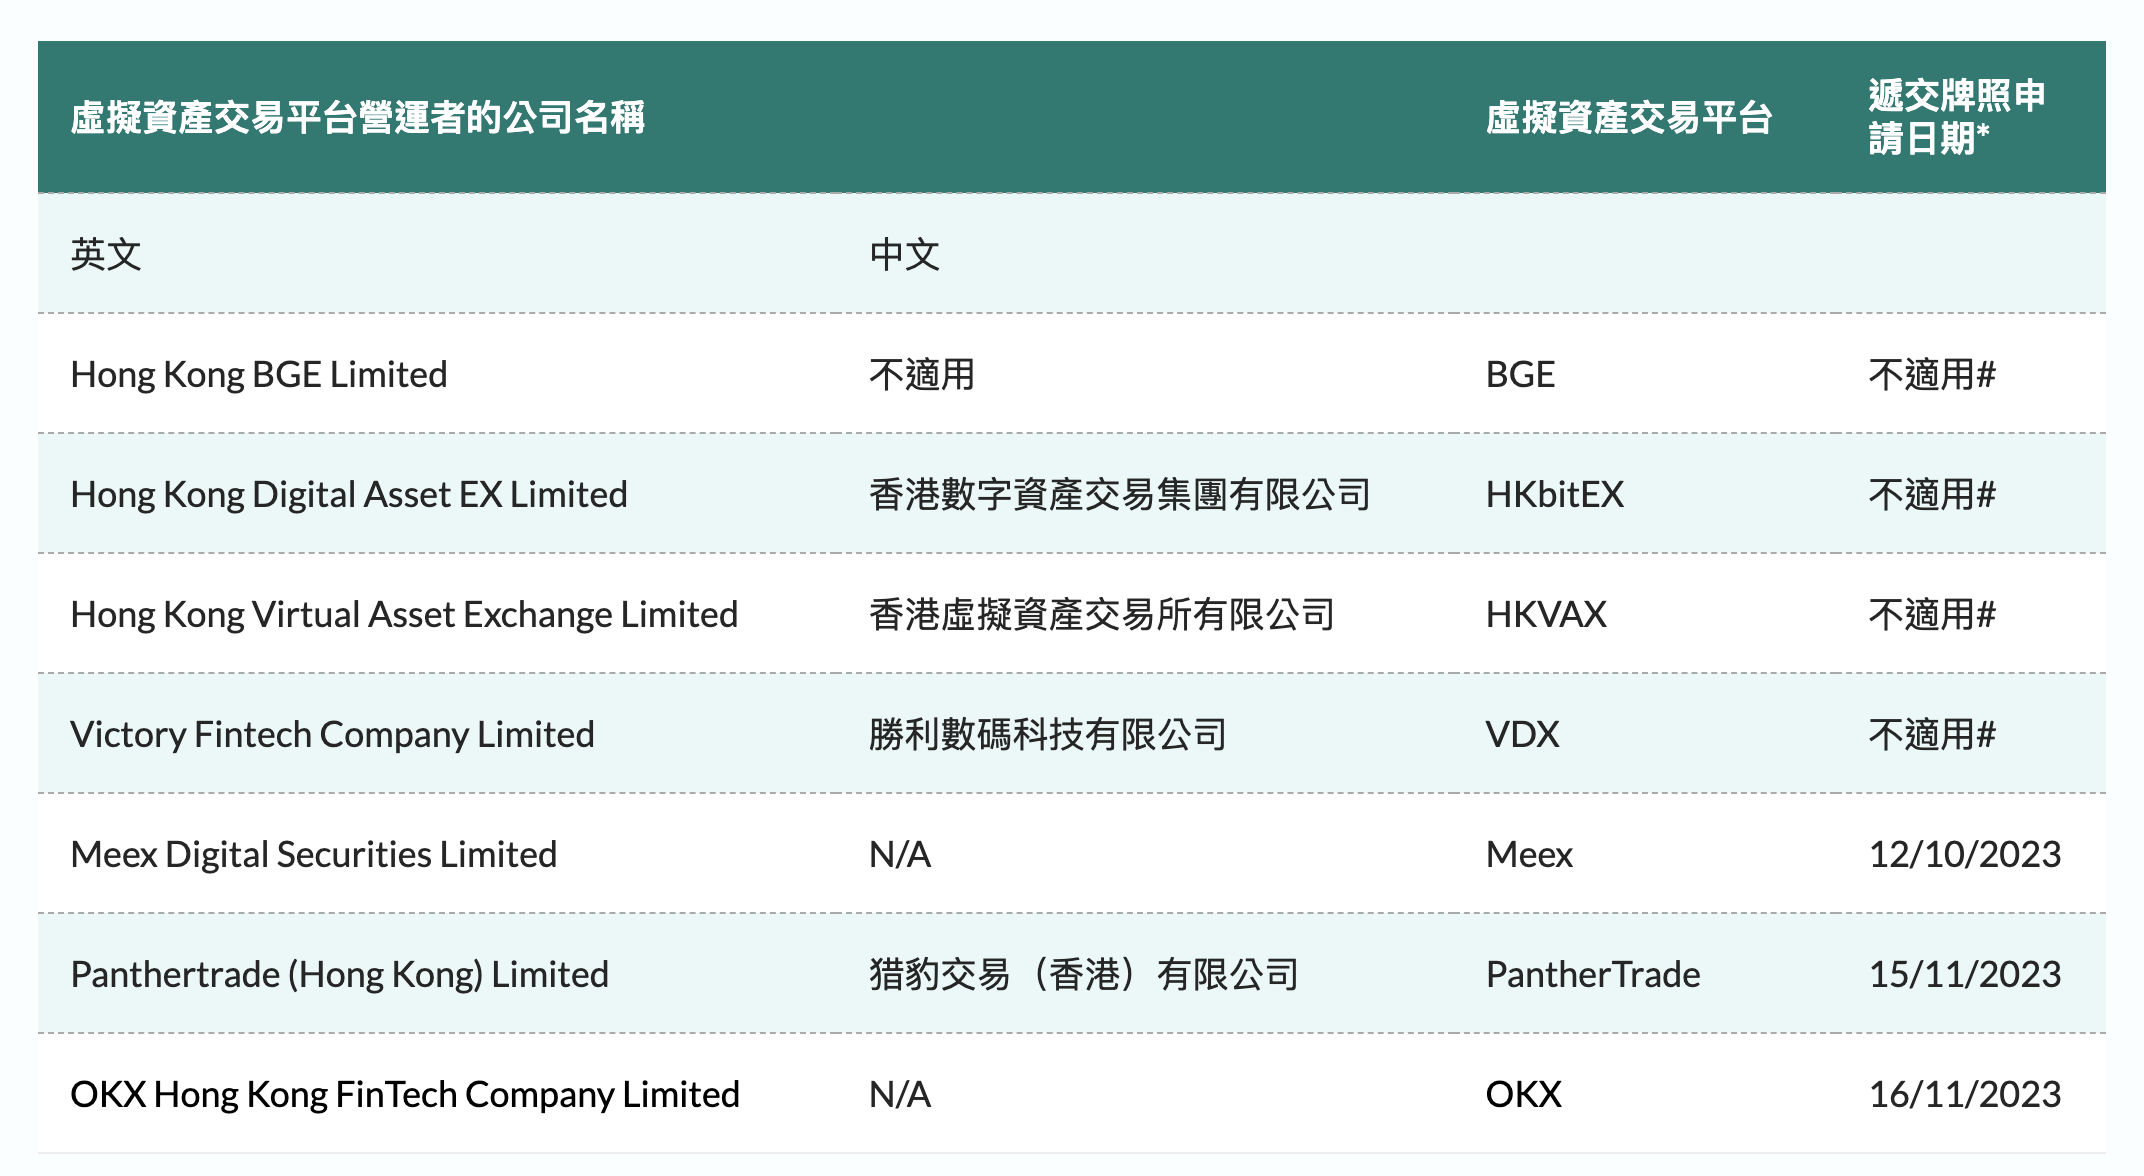Click the date 16/11/2023
Screen dimensions: 2144x1176
click(x=1964, y=1095)
